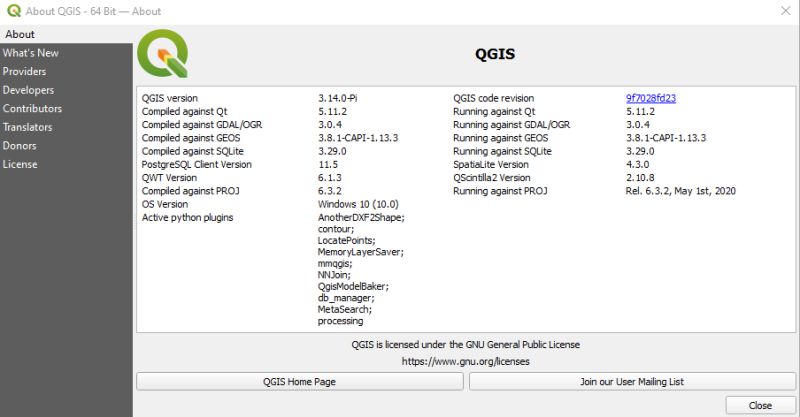Viewport: 800px width, 417px height.
Task: Click the SpatiaLite Version value 4.3.0
Action: pos(638,164)
